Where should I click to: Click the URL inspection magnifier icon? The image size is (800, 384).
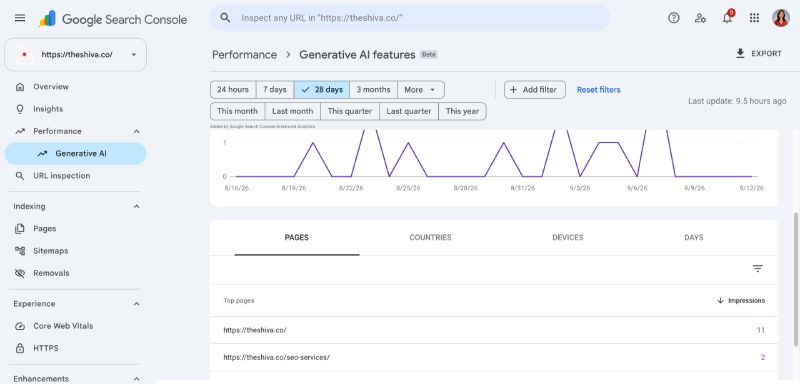(20, 176)
